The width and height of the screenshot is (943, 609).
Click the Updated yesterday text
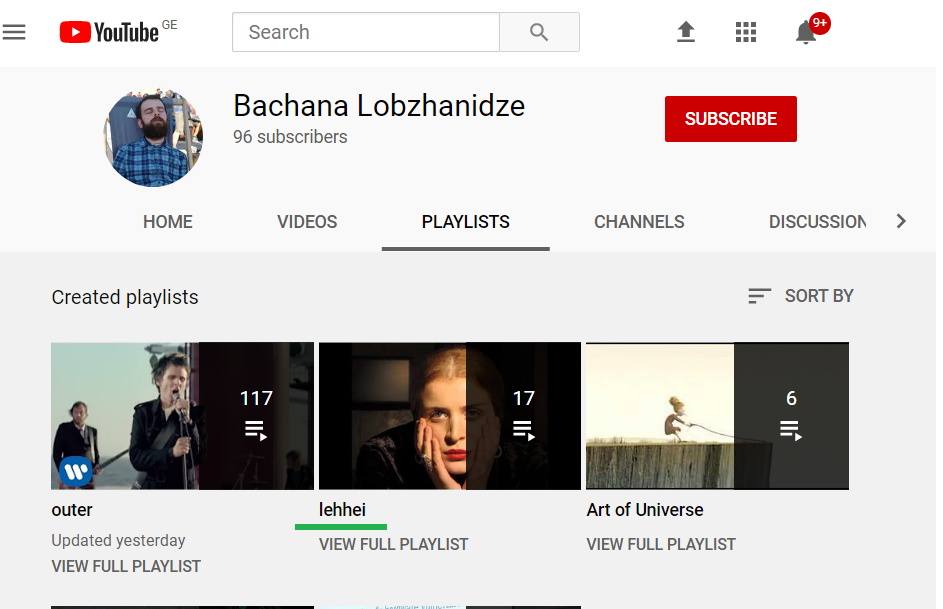pyautogui.click(x=118, y=540)
